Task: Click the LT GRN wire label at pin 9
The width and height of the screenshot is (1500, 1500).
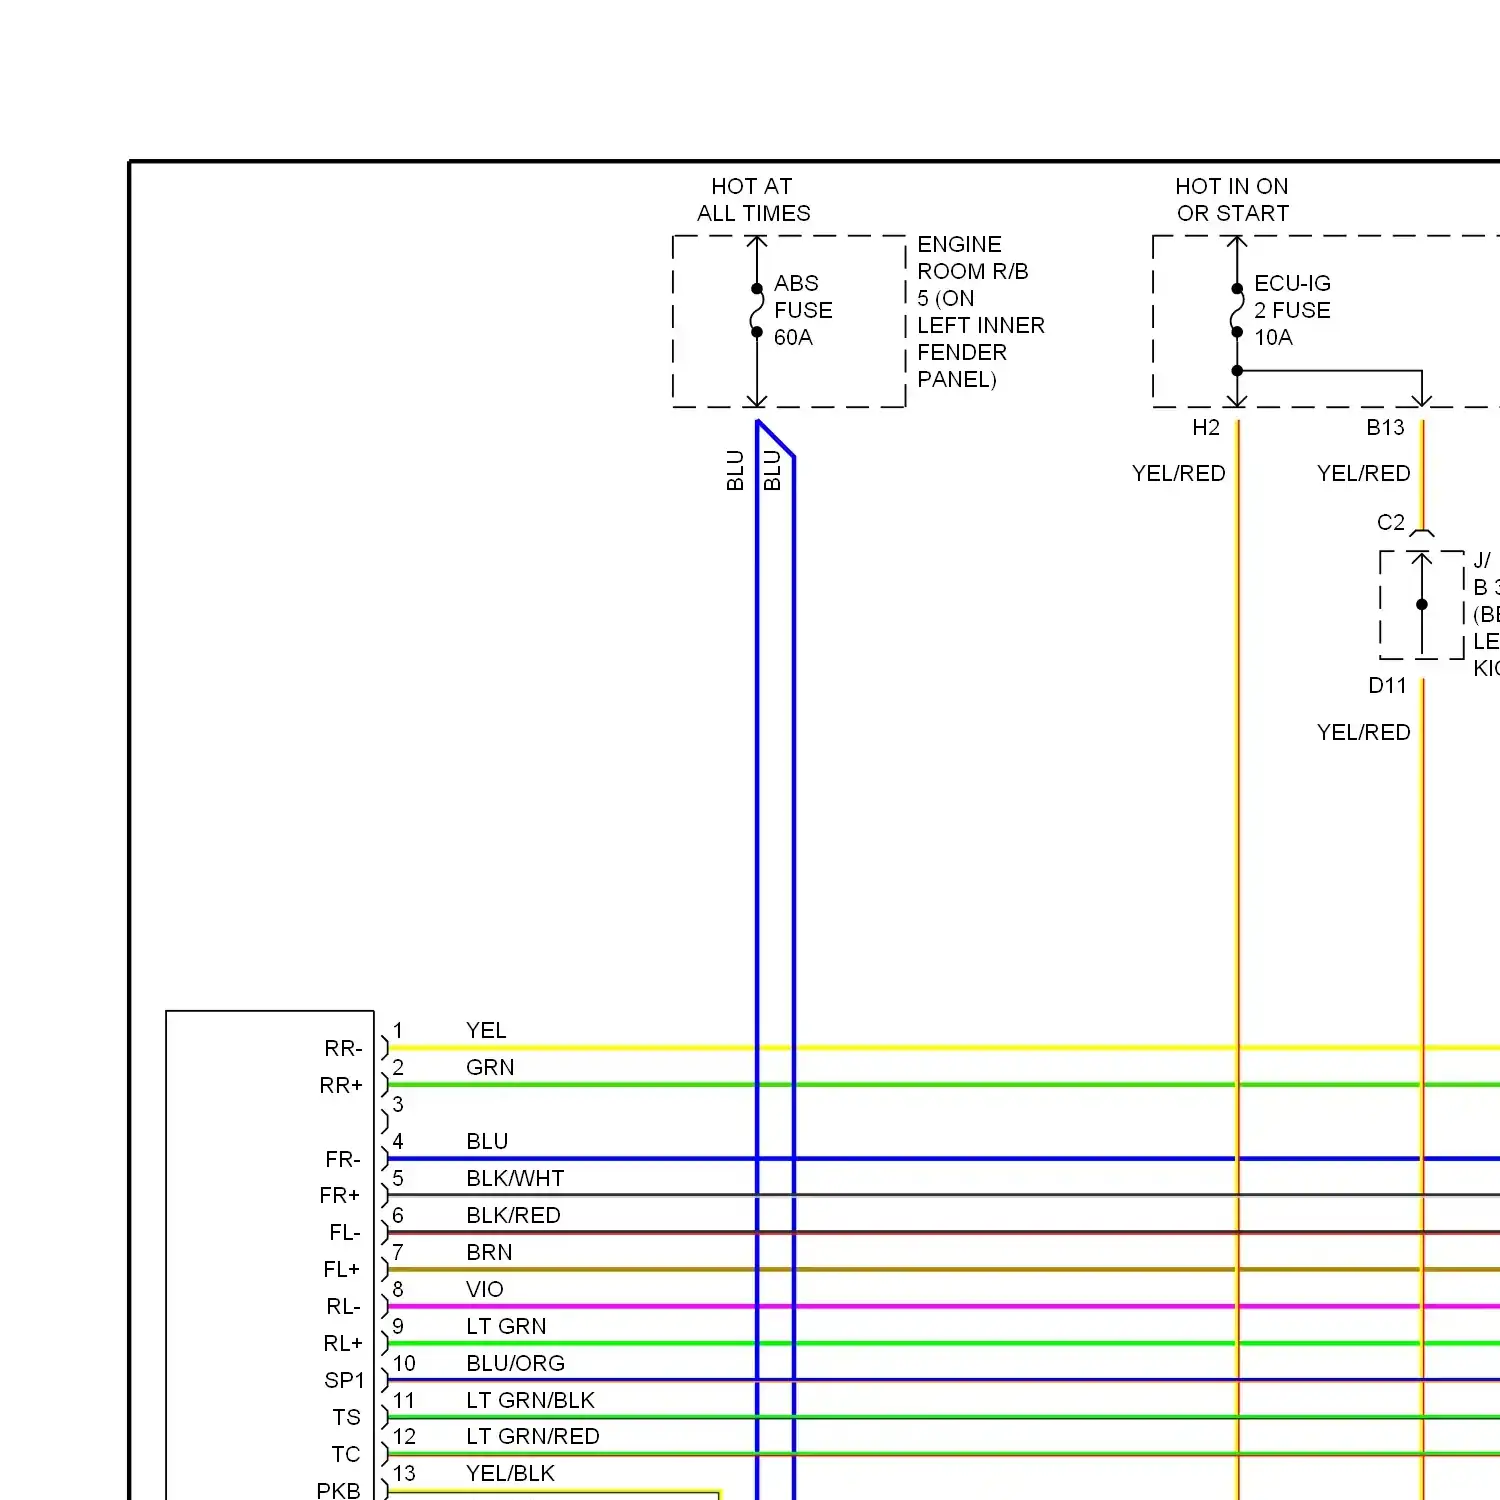Action: 506,1327
